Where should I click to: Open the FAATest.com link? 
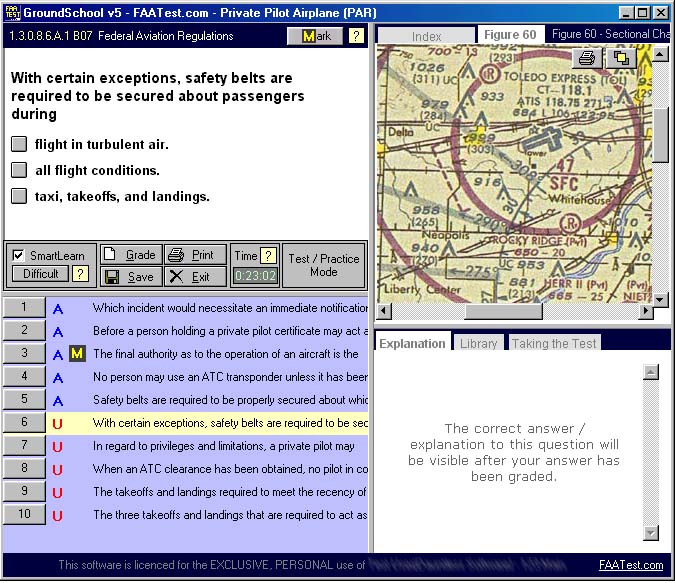(630, 565)
